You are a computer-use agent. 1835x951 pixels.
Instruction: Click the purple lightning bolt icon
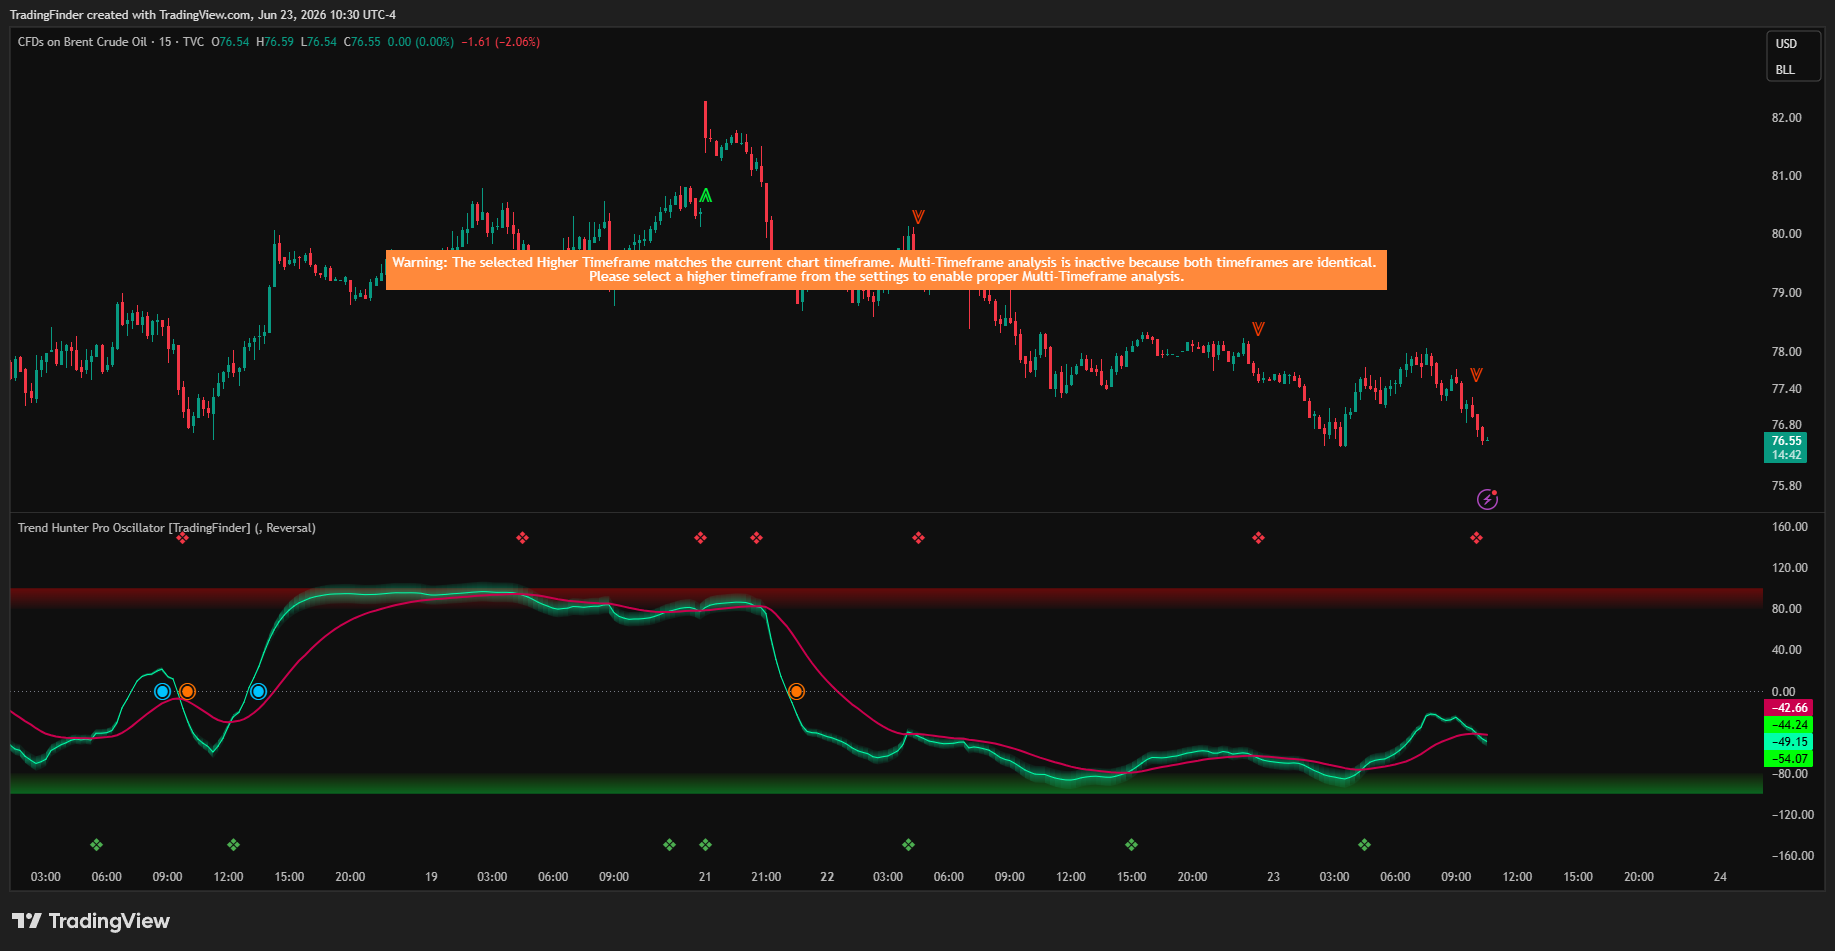click(x=1487, y=499)
